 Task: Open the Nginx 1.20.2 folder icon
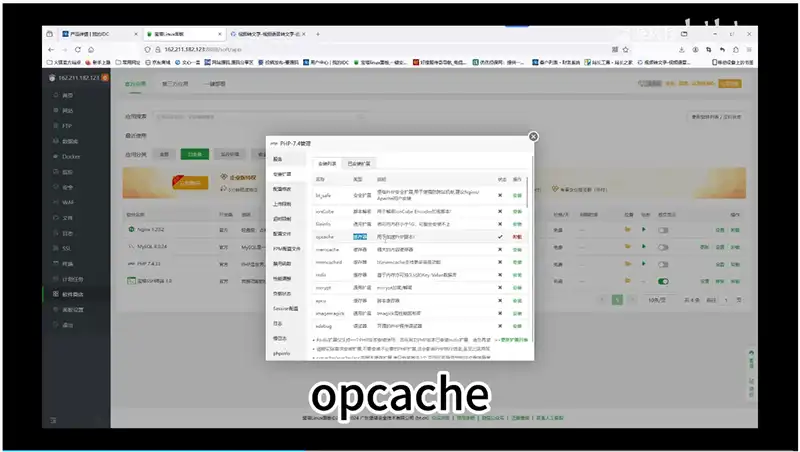[x=627, y=229]
